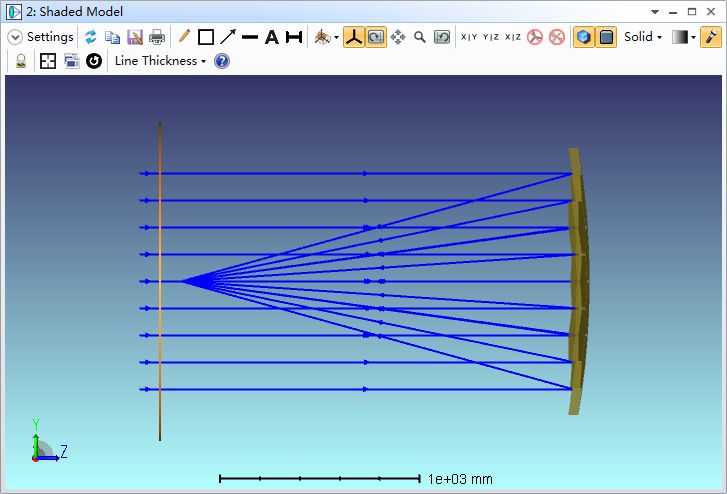Select the text annotation tool
Image resolution: width=727 pixels, height=494 pixels.
pyautogui.click(x=271, y=37)
